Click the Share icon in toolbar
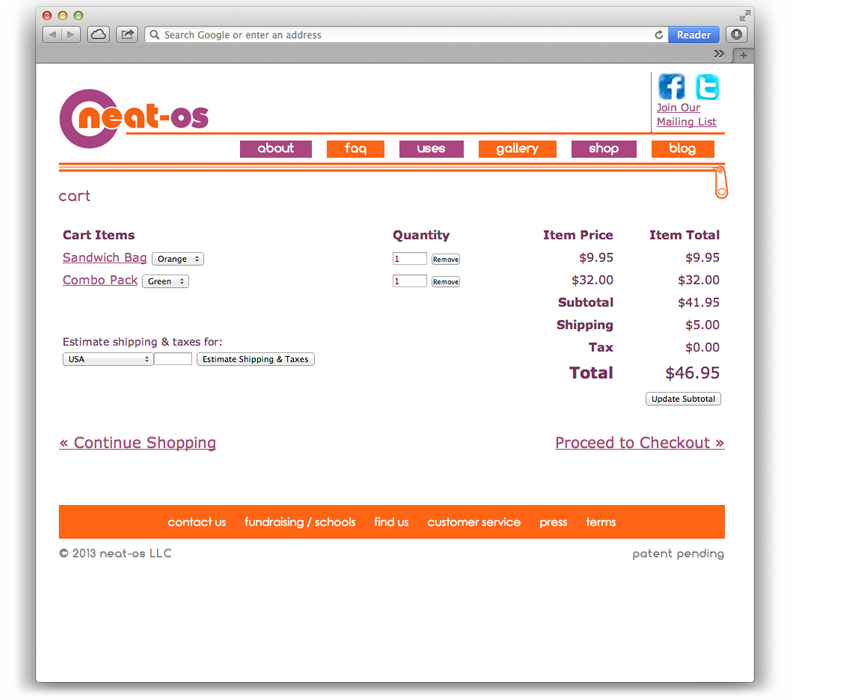The image size is (841, 700). coord(127,35)
